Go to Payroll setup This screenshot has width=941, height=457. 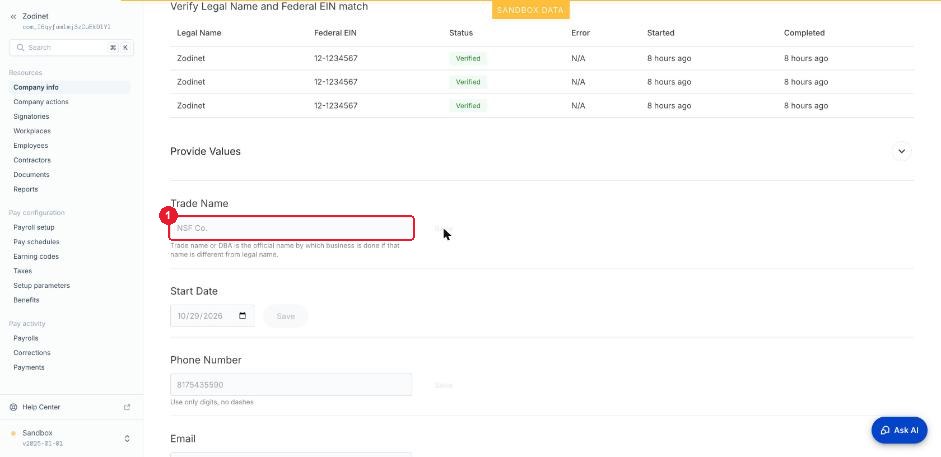34,227
